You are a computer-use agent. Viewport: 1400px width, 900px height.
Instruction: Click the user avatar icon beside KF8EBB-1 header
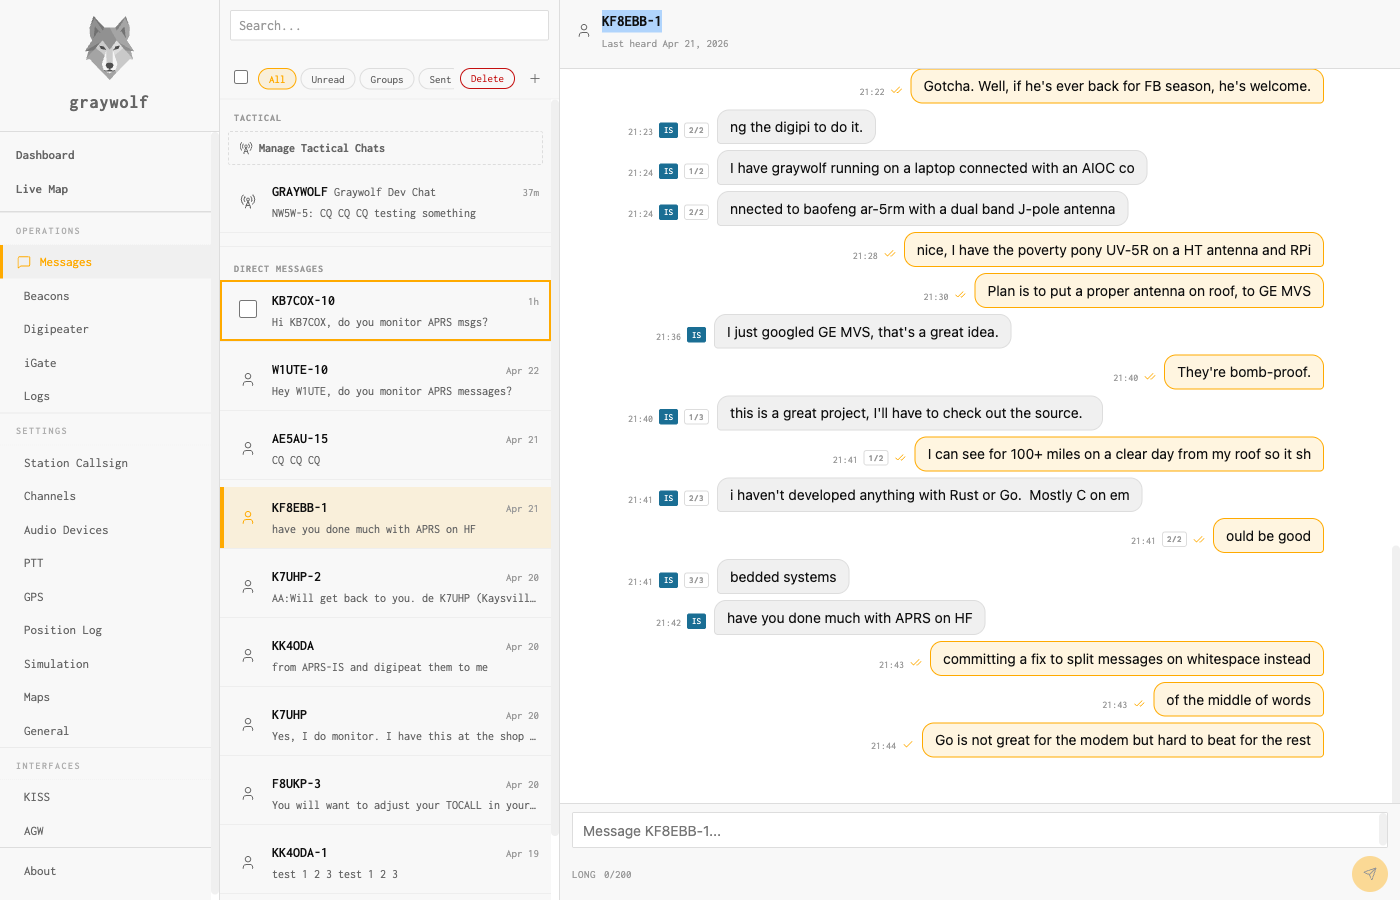(584, 31)
